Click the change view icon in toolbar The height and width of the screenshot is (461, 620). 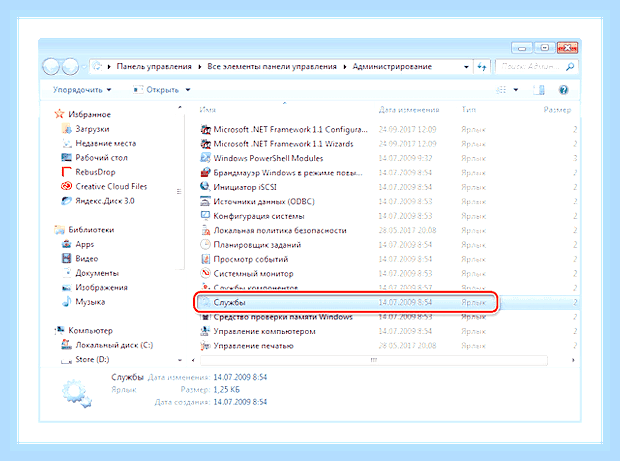coord(501,90)
